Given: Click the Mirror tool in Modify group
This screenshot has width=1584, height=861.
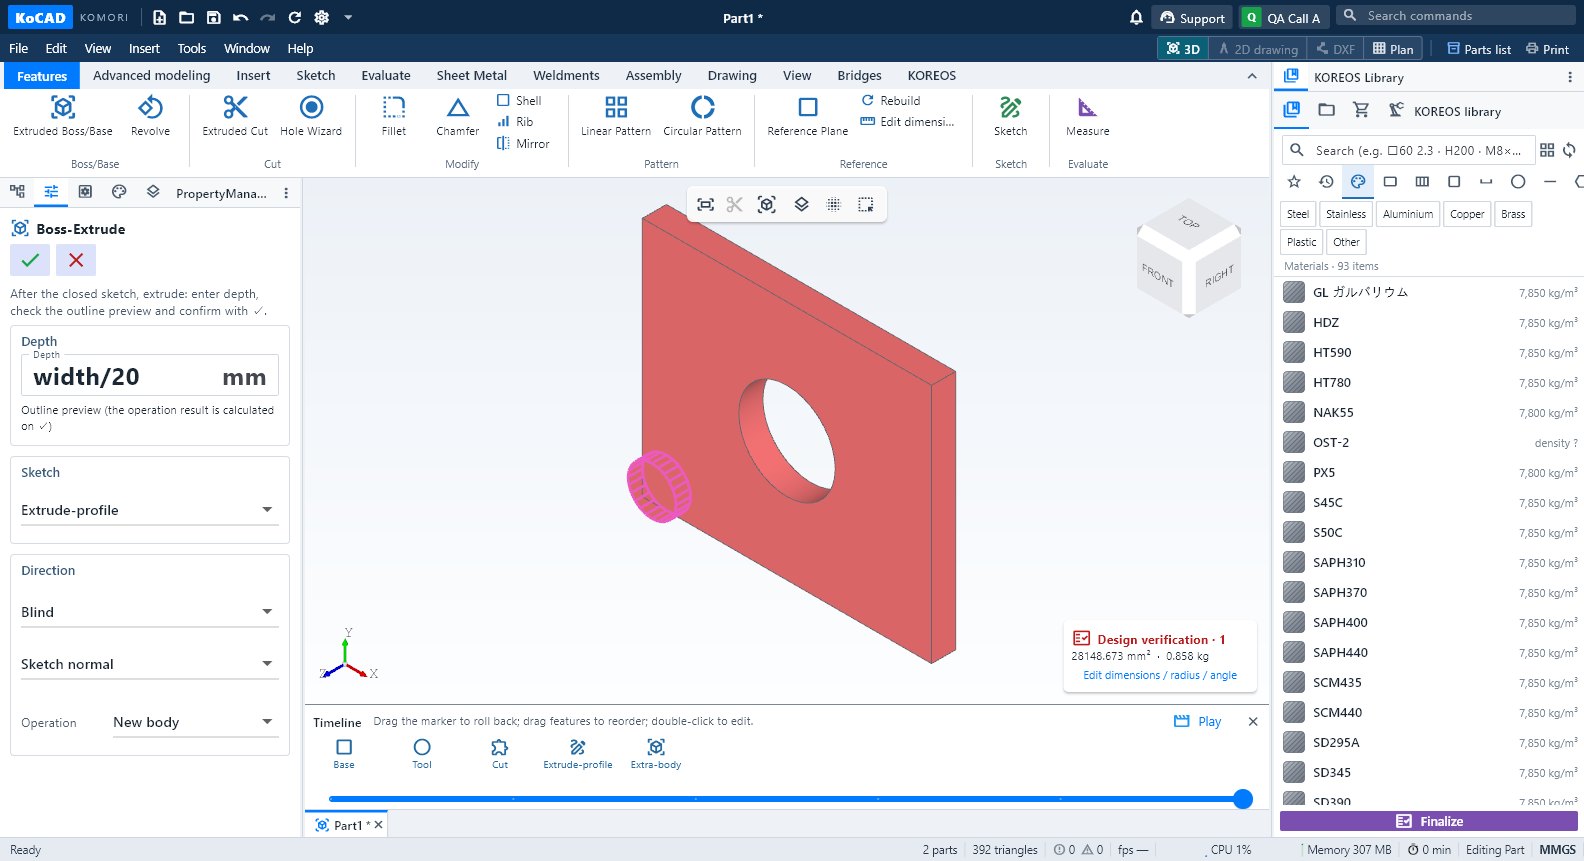Looking at the screenshot, I should coord(523,144).
